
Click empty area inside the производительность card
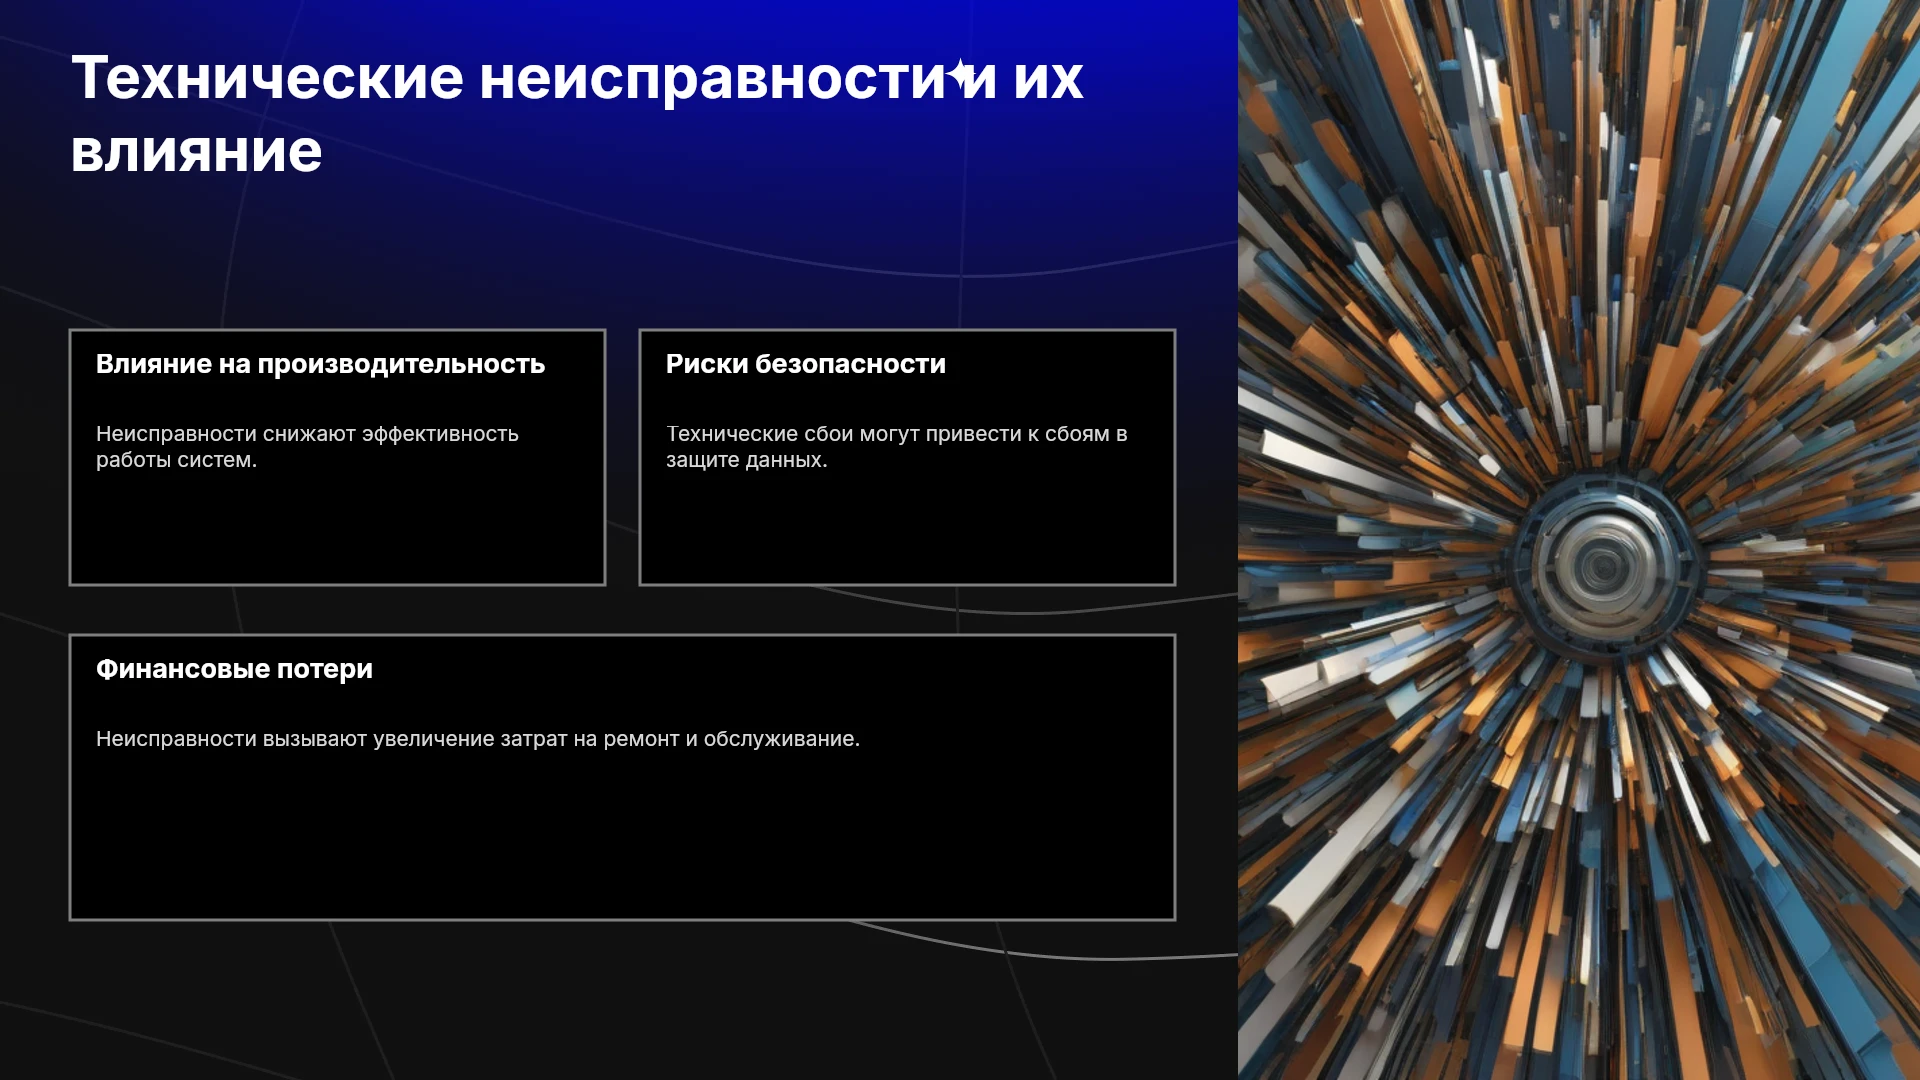point(337,530)
